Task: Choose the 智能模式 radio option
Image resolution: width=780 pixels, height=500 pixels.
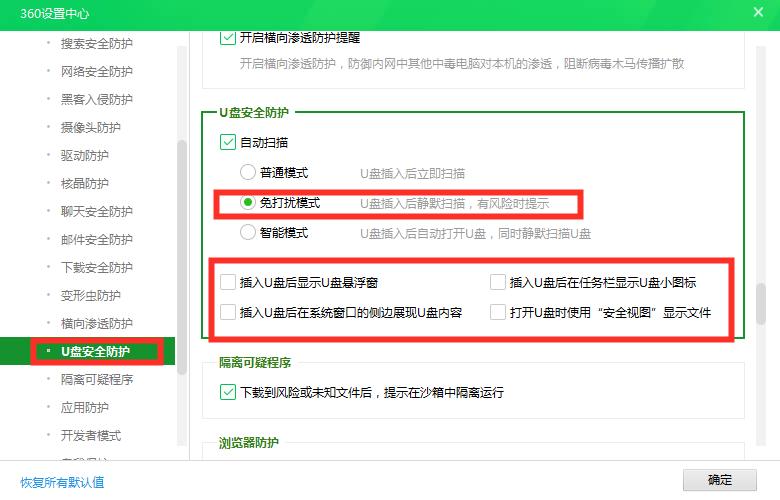Action: click(x=248, y=232)
